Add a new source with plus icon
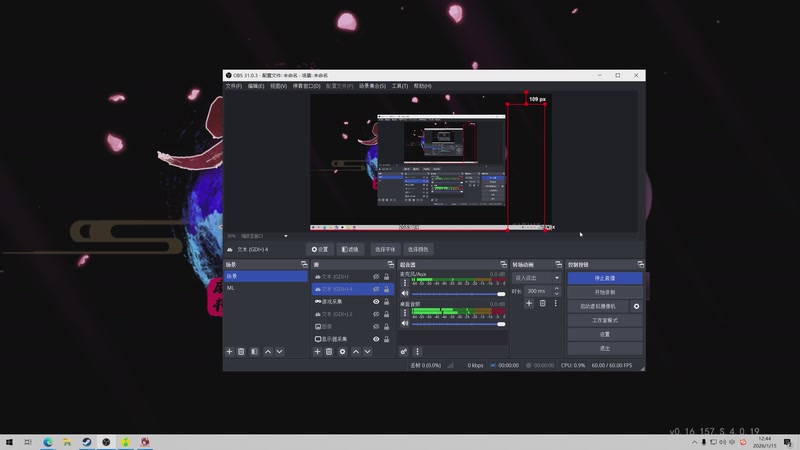Screen dimensions: 800x450 click(317, 352)
